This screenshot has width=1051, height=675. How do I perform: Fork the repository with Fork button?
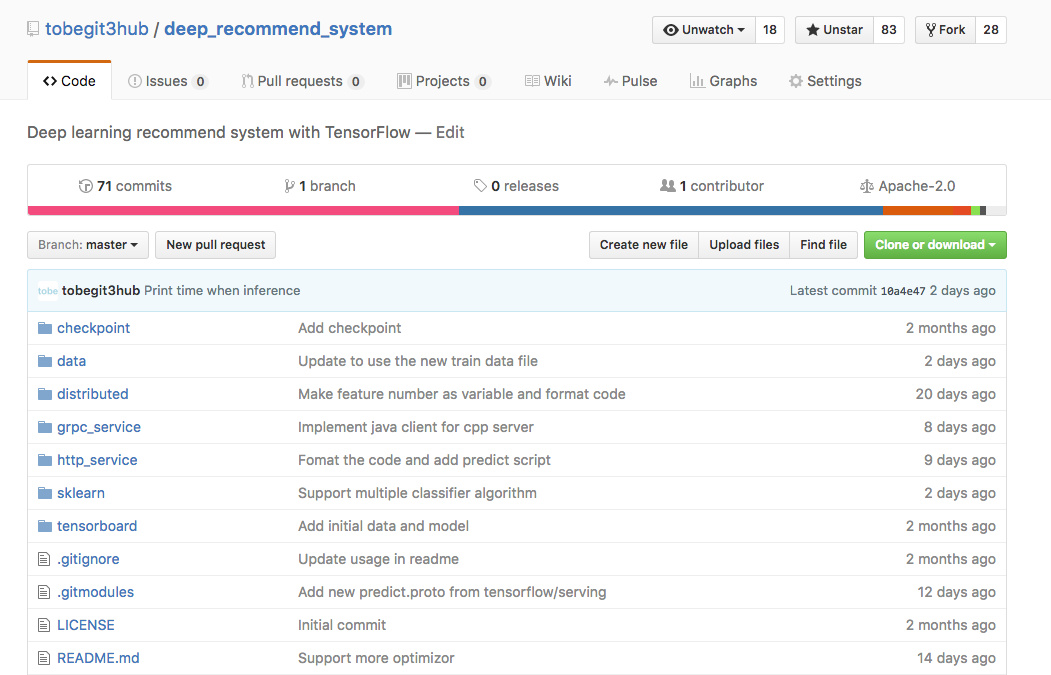tap(945, 29)
